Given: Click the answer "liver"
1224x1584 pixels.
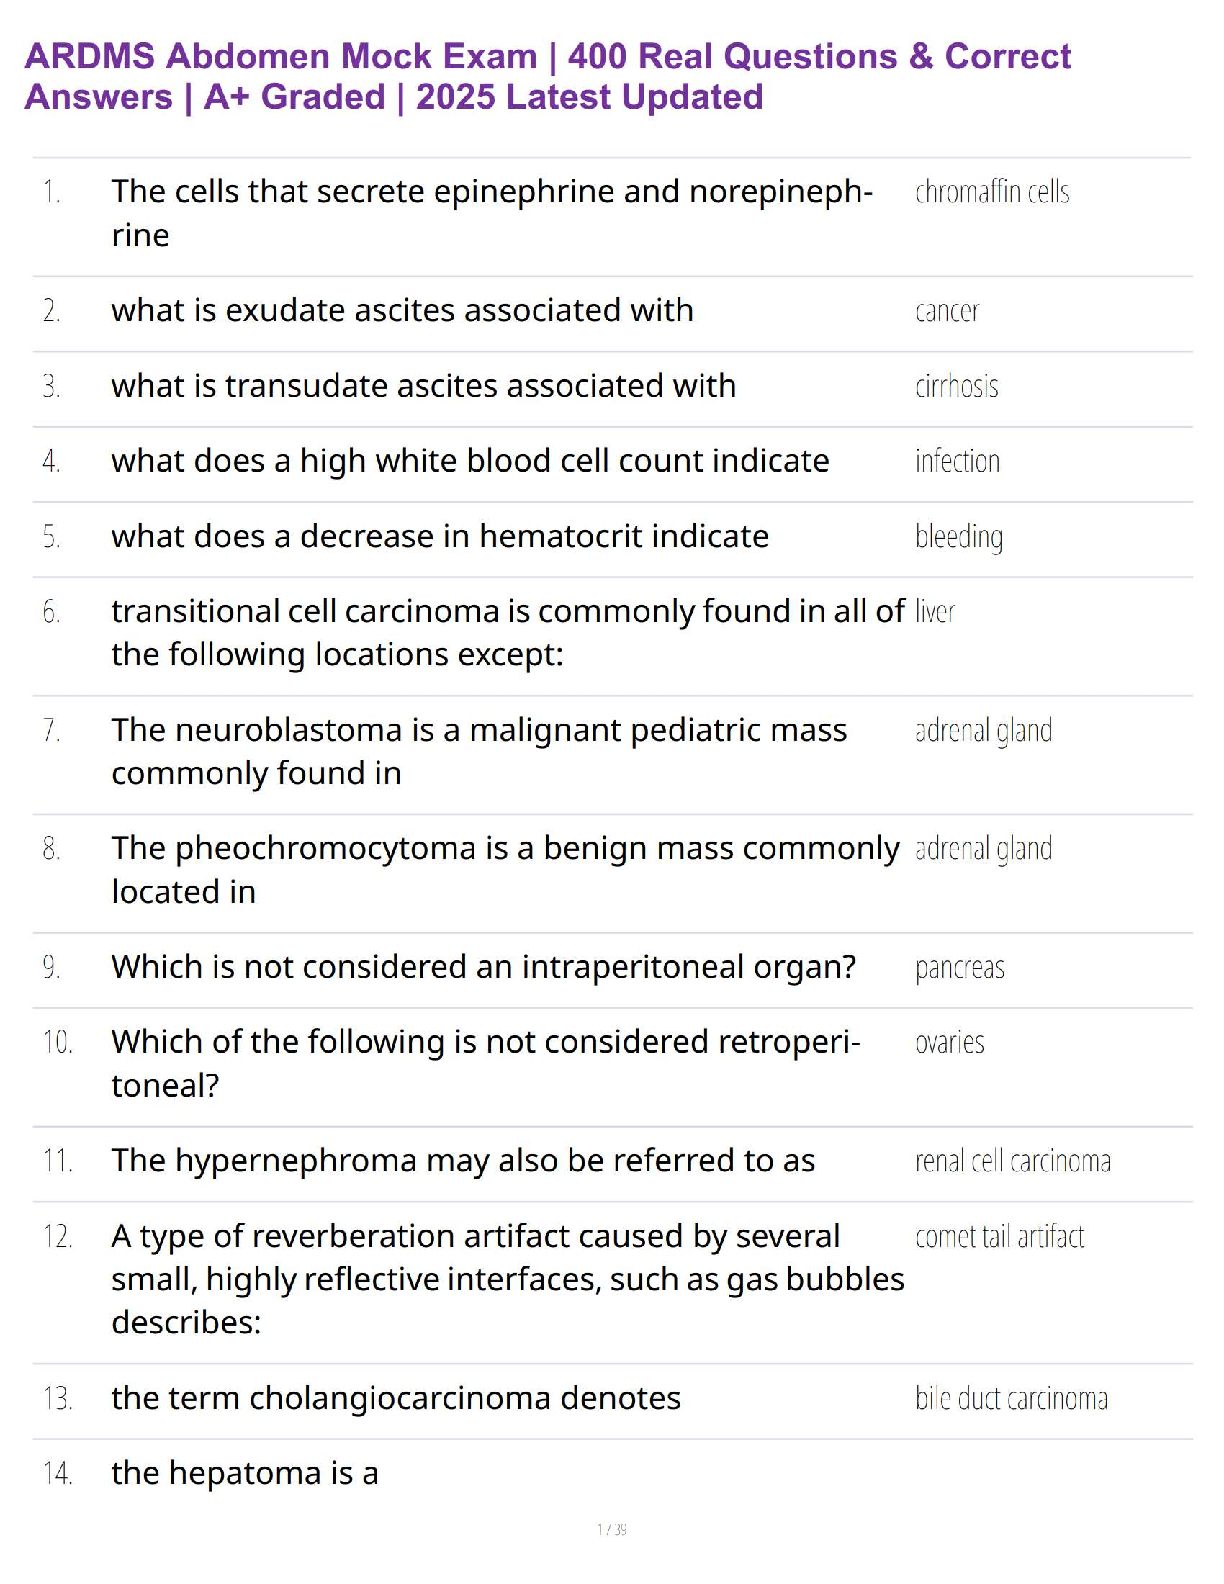Looking at the screenshot, I should point(934,612).
